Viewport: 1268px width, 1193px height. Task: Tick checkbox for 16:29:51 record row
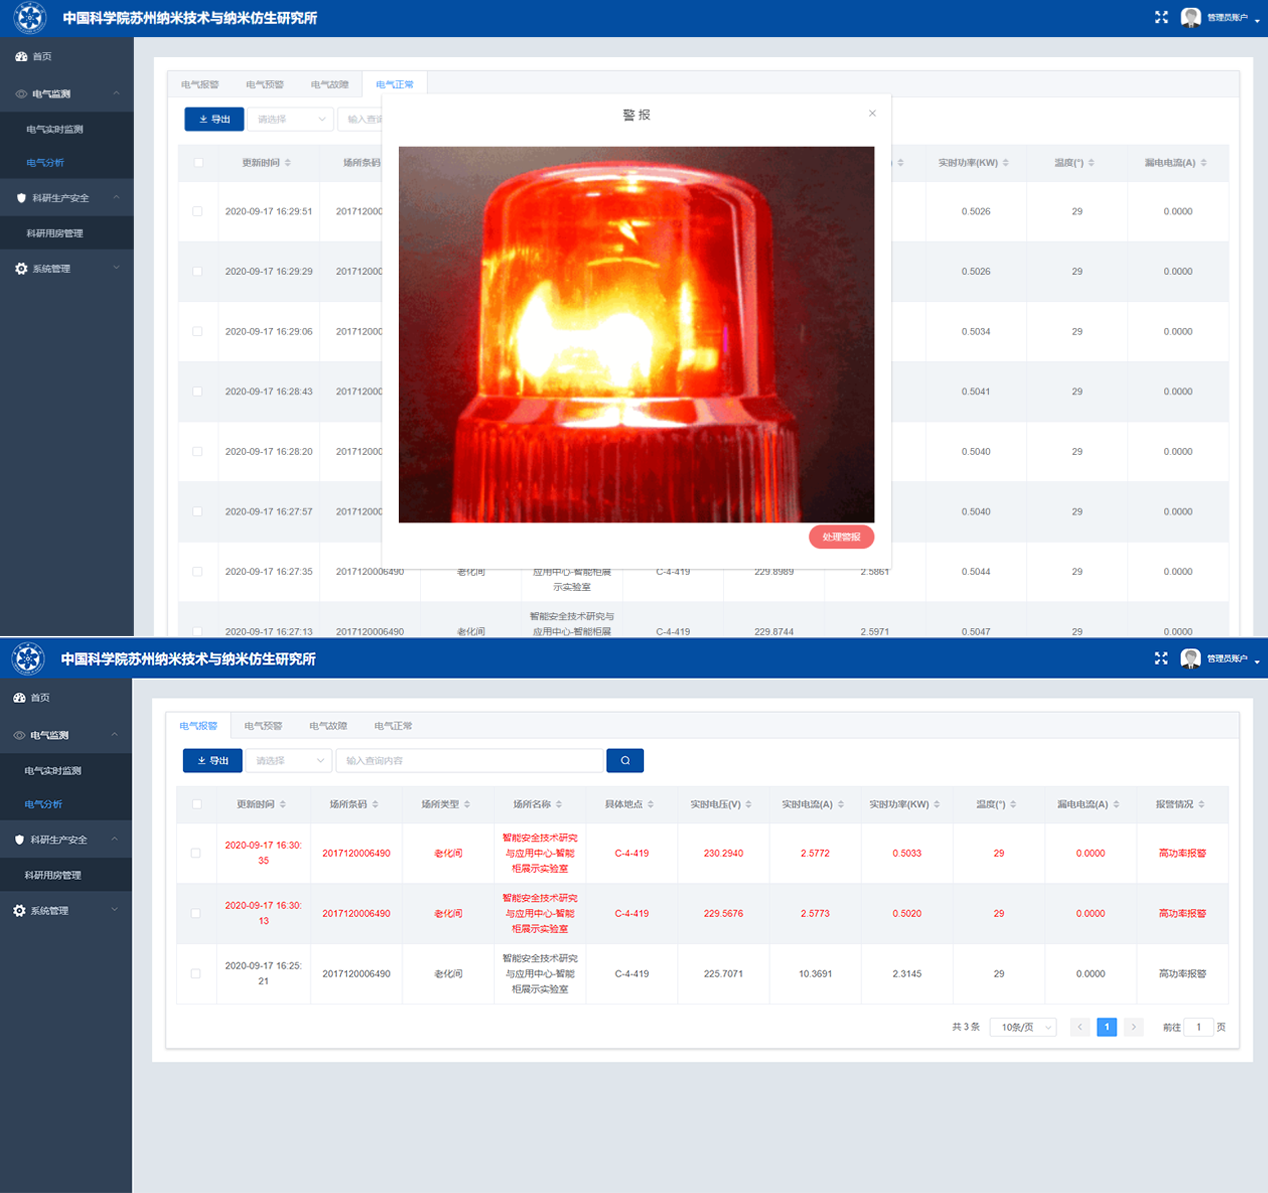(197, 212)
